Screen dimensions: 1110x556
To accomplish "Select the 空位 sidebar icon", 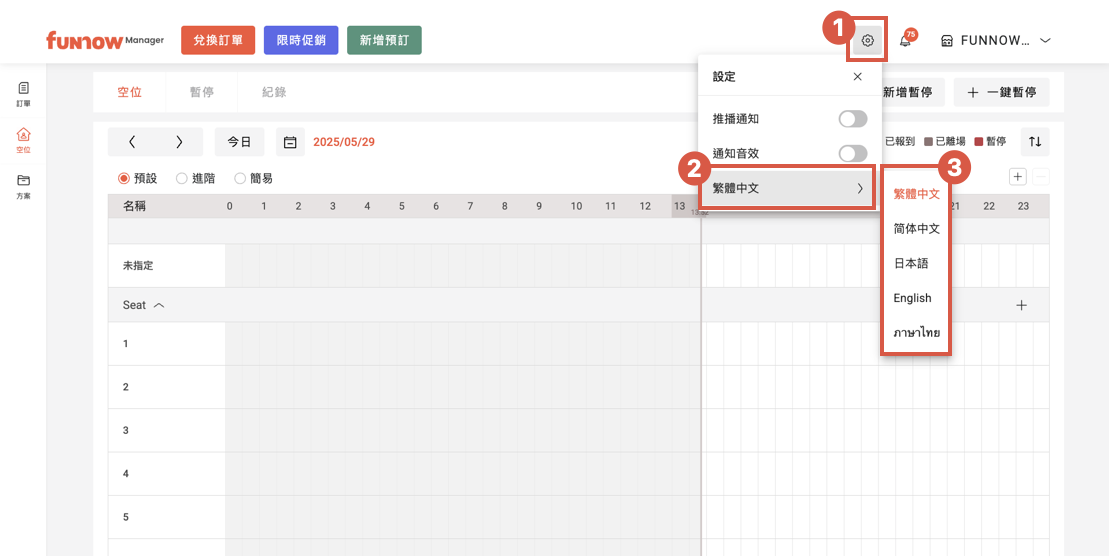I will click(23, 139).
